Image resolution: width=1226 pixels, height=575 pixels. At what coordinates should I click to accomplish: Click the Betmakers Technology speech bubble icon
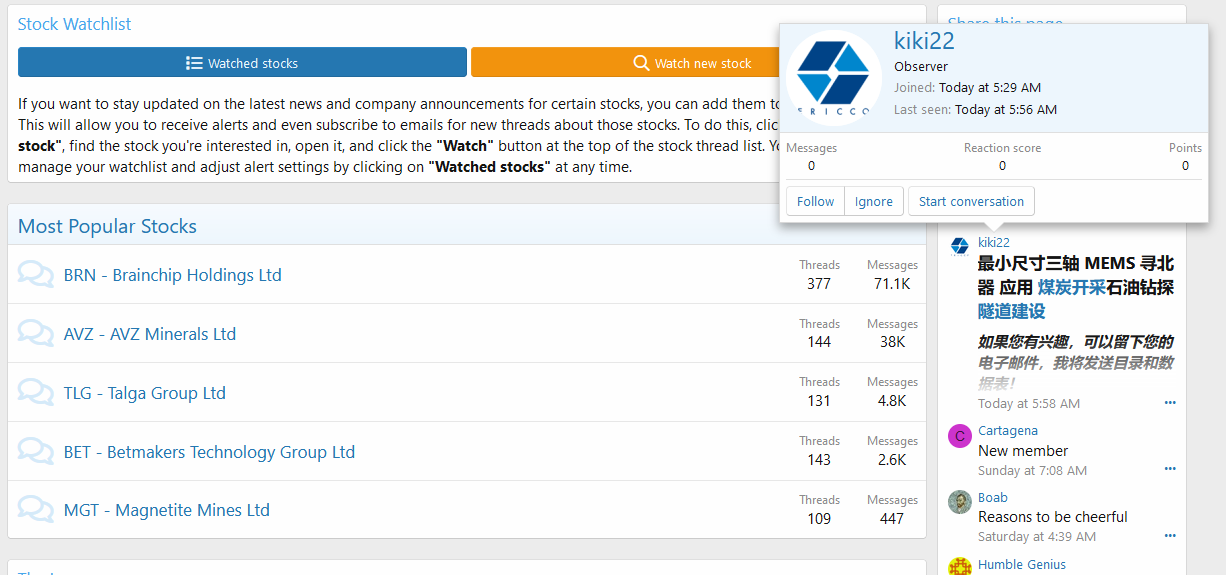pyautogui.click(x=36, y=452)
